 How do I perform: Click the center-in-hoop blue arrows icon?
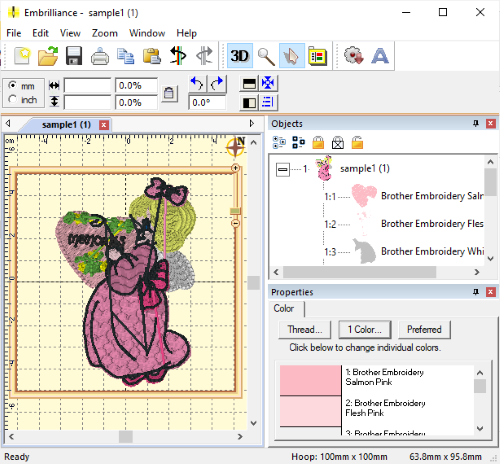(268, 83)
